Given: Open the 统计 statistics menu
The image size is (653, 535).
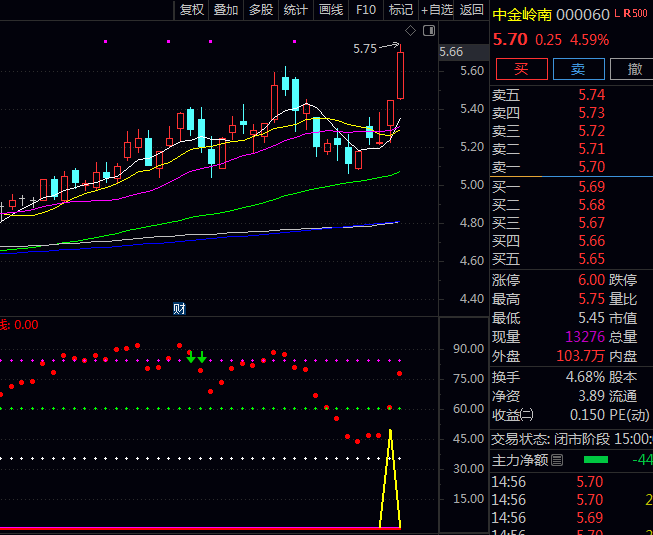Looking at the screenshot, I should pyautogui.click(x=295, y=10).
